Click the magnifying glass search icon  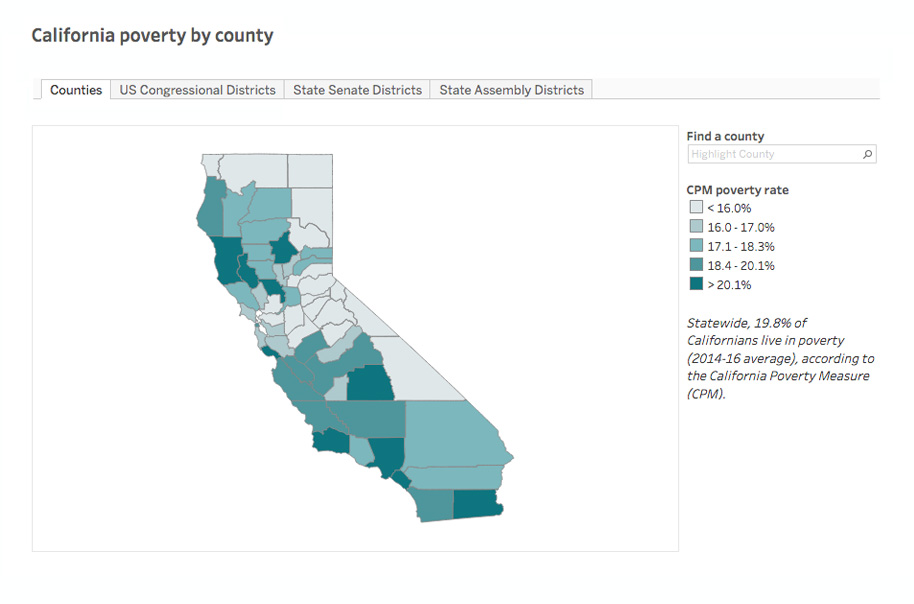point(868,154)
